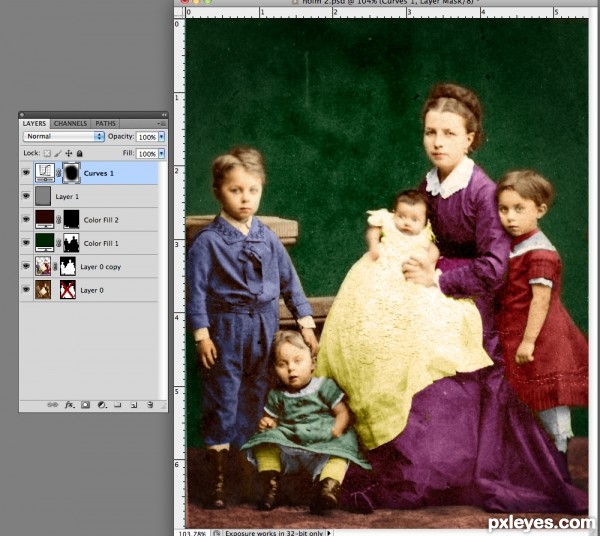Click Curves 1 mask link chain
The height and width of the screenshot is (536, 600).
(59, 173)
